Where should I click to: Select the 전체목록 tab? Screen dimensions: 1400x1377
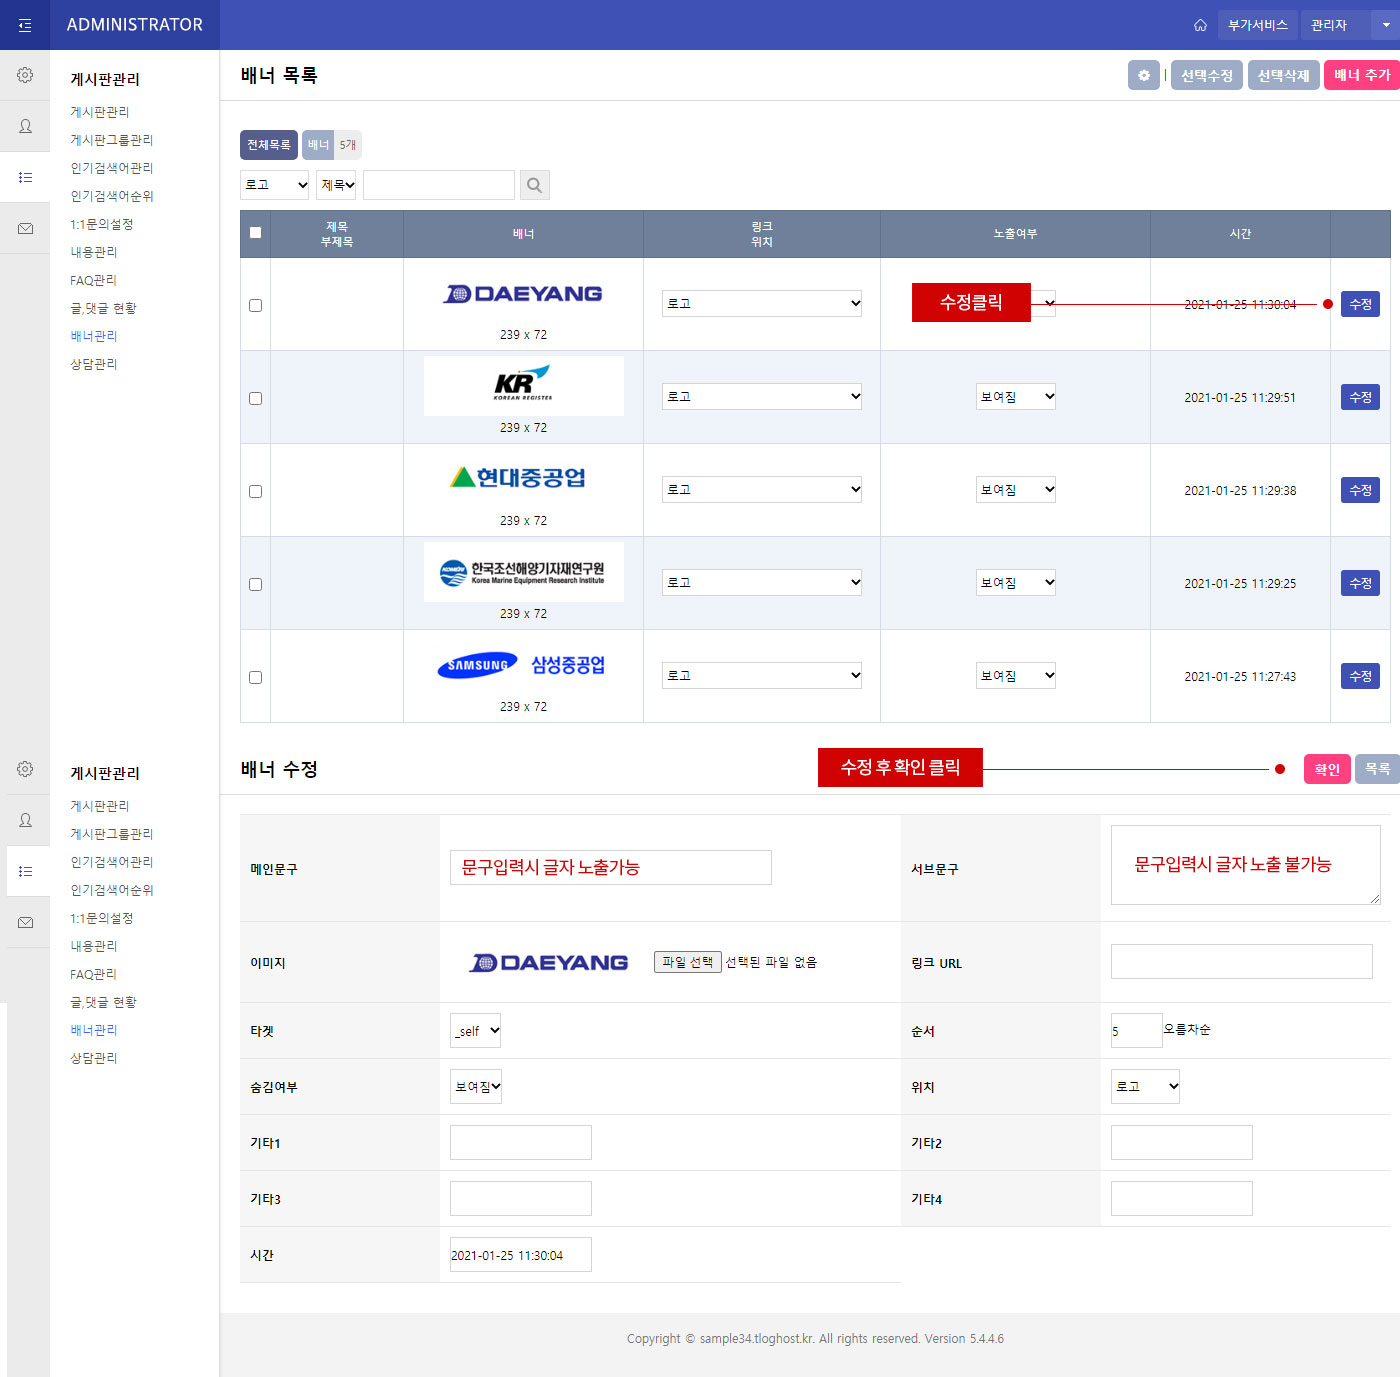pyautogui.click(x=268, y=145)
